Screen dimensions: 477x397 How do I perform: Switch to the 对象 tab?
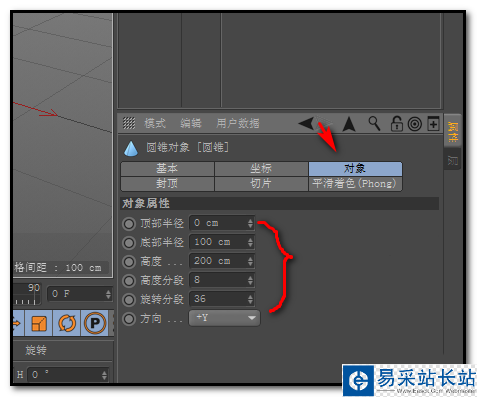click(355, 169)
